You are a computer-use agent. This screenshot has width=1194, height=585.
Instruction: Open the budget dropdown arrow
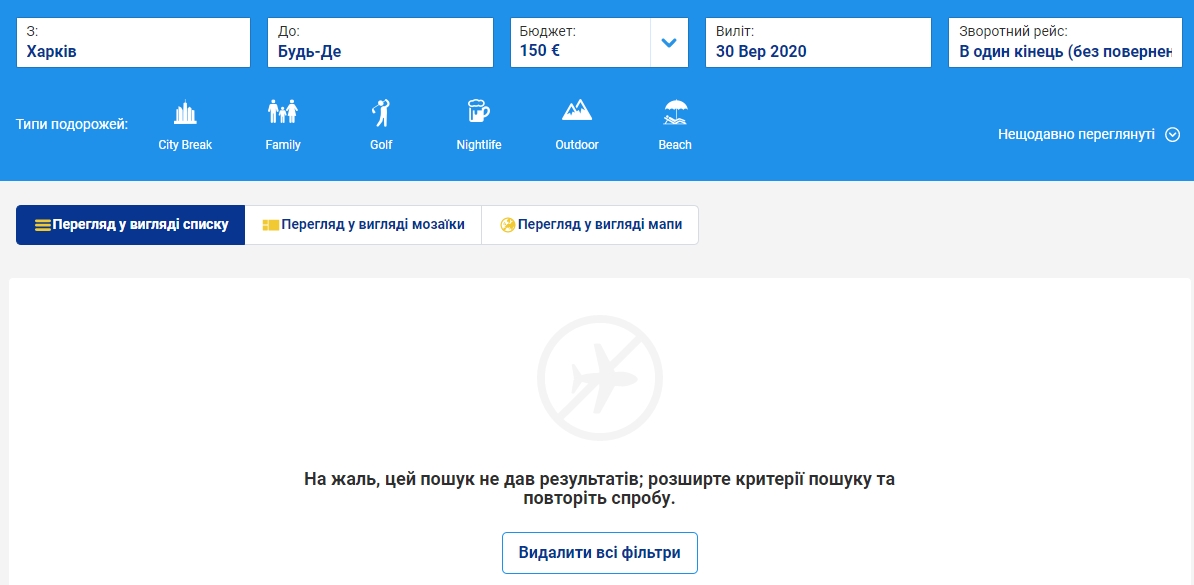[669, 42]
